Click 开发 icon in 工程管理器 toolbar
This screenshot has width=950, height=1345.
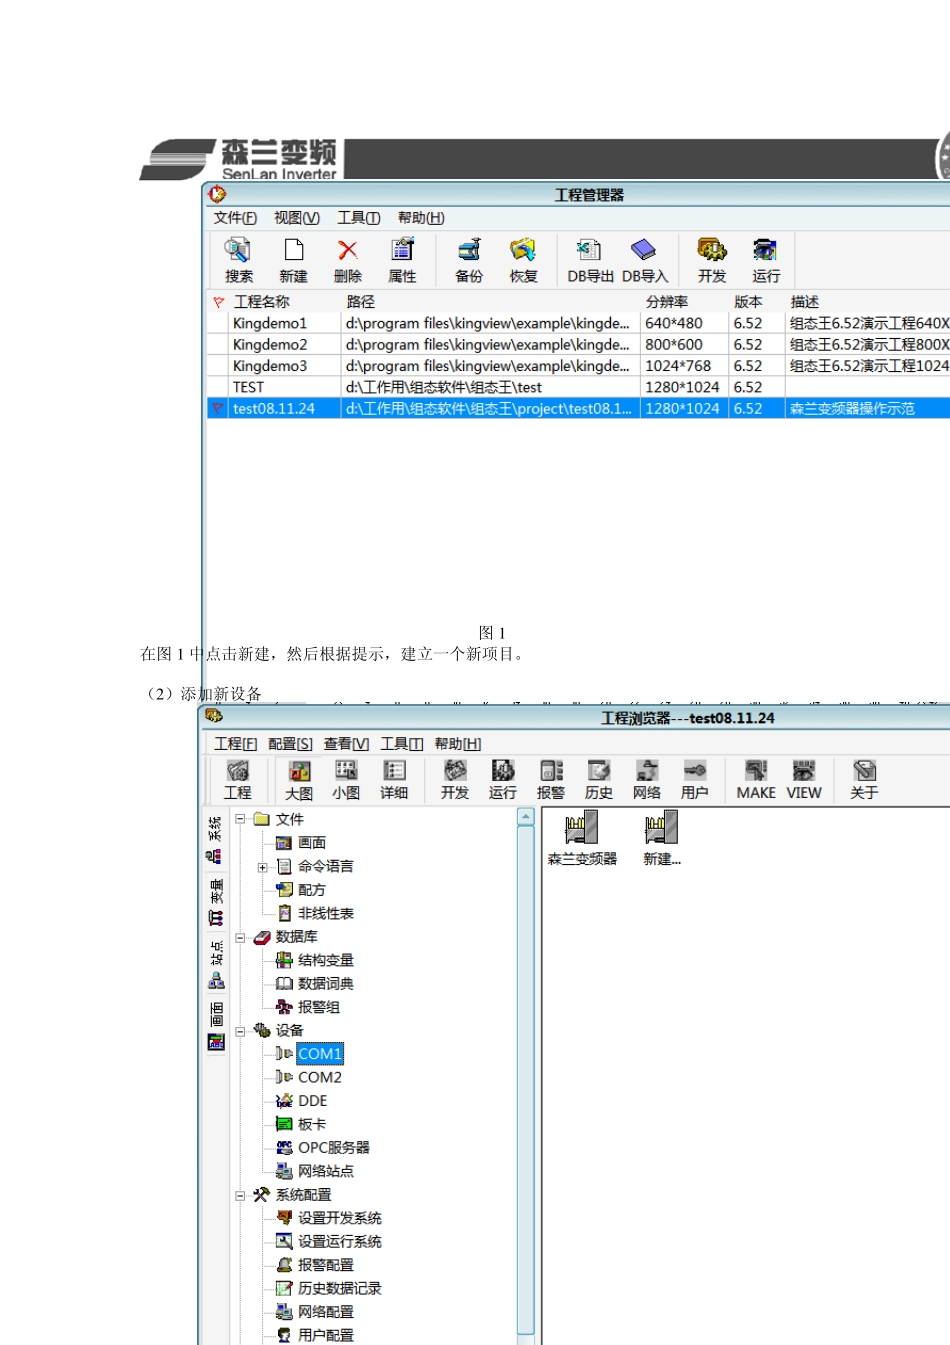712,260
